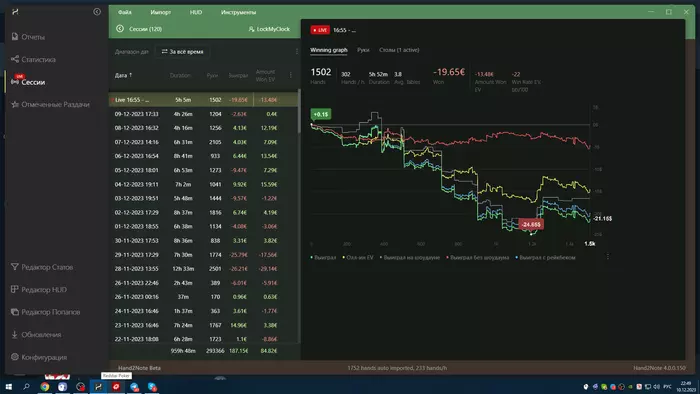Open three-dot menu beside graph legend
The image size is (700, 394).
(x=608, y=257)
